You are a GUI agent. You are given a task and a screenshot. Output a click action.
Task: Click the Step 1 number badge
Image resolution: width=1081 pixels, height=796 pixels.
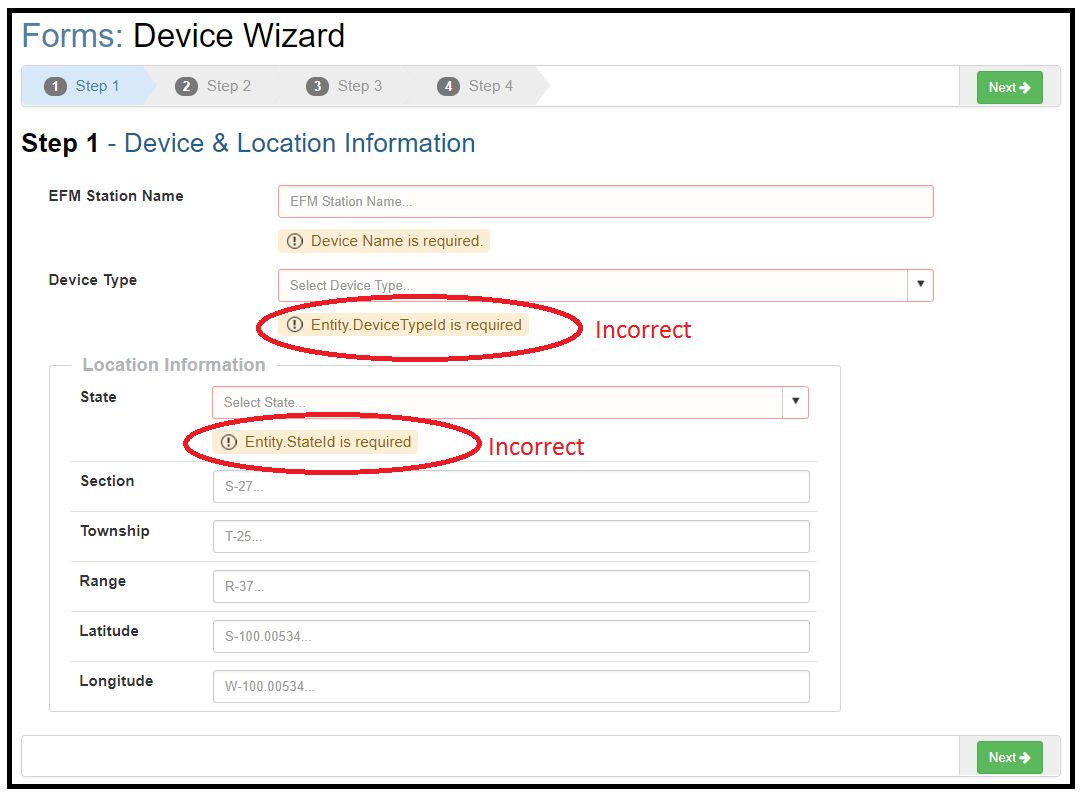point(55,86)
